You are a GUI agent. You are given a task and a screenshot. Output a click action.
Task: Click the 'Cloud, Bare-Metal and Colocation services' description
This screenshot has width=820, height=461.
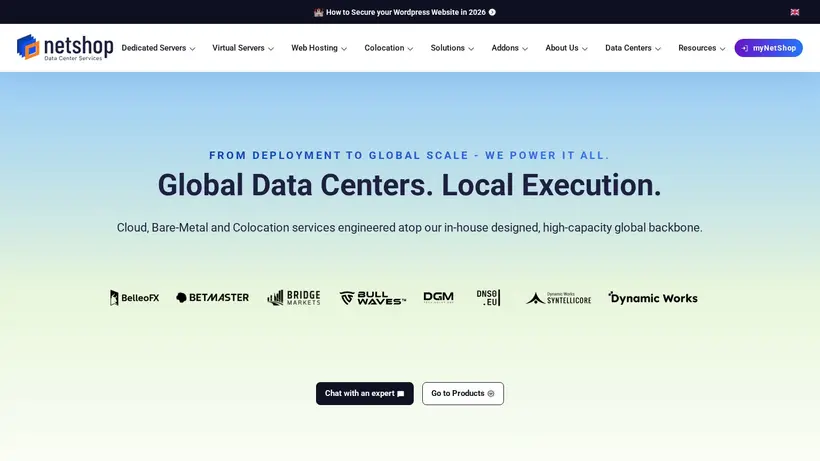click(x=409, y=227)
